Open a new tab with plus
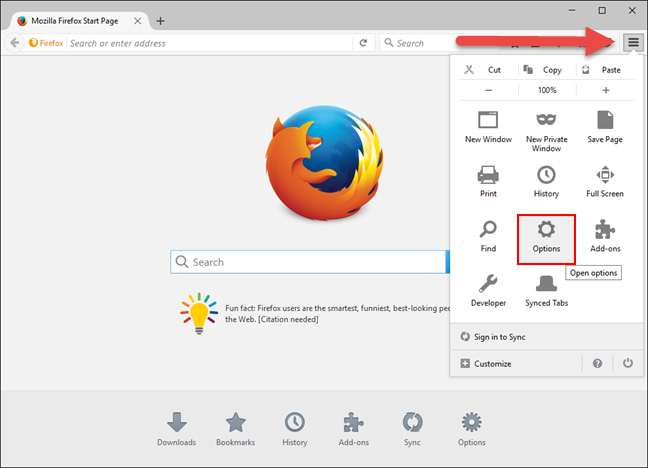This screenshot has width=648, height=468. click(160, 21)
